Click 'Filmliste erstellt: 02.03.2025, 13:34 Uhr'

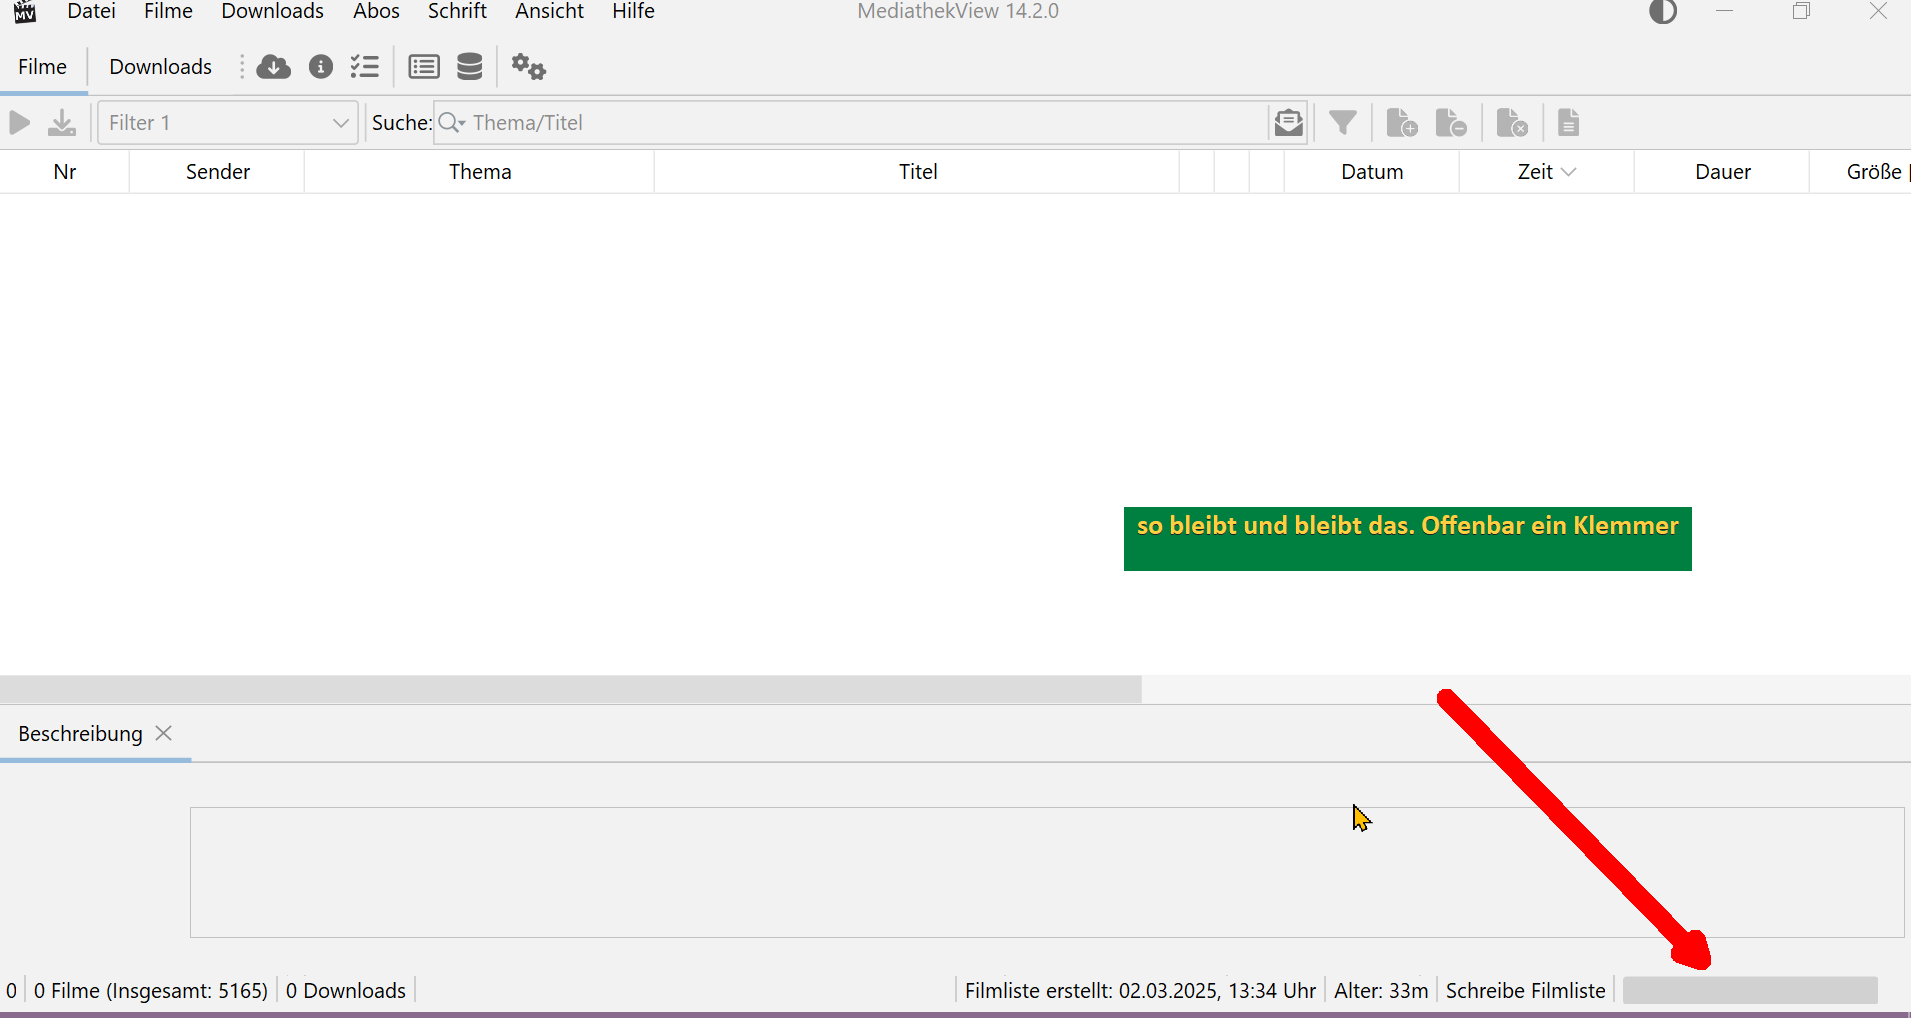(1140, 991)
